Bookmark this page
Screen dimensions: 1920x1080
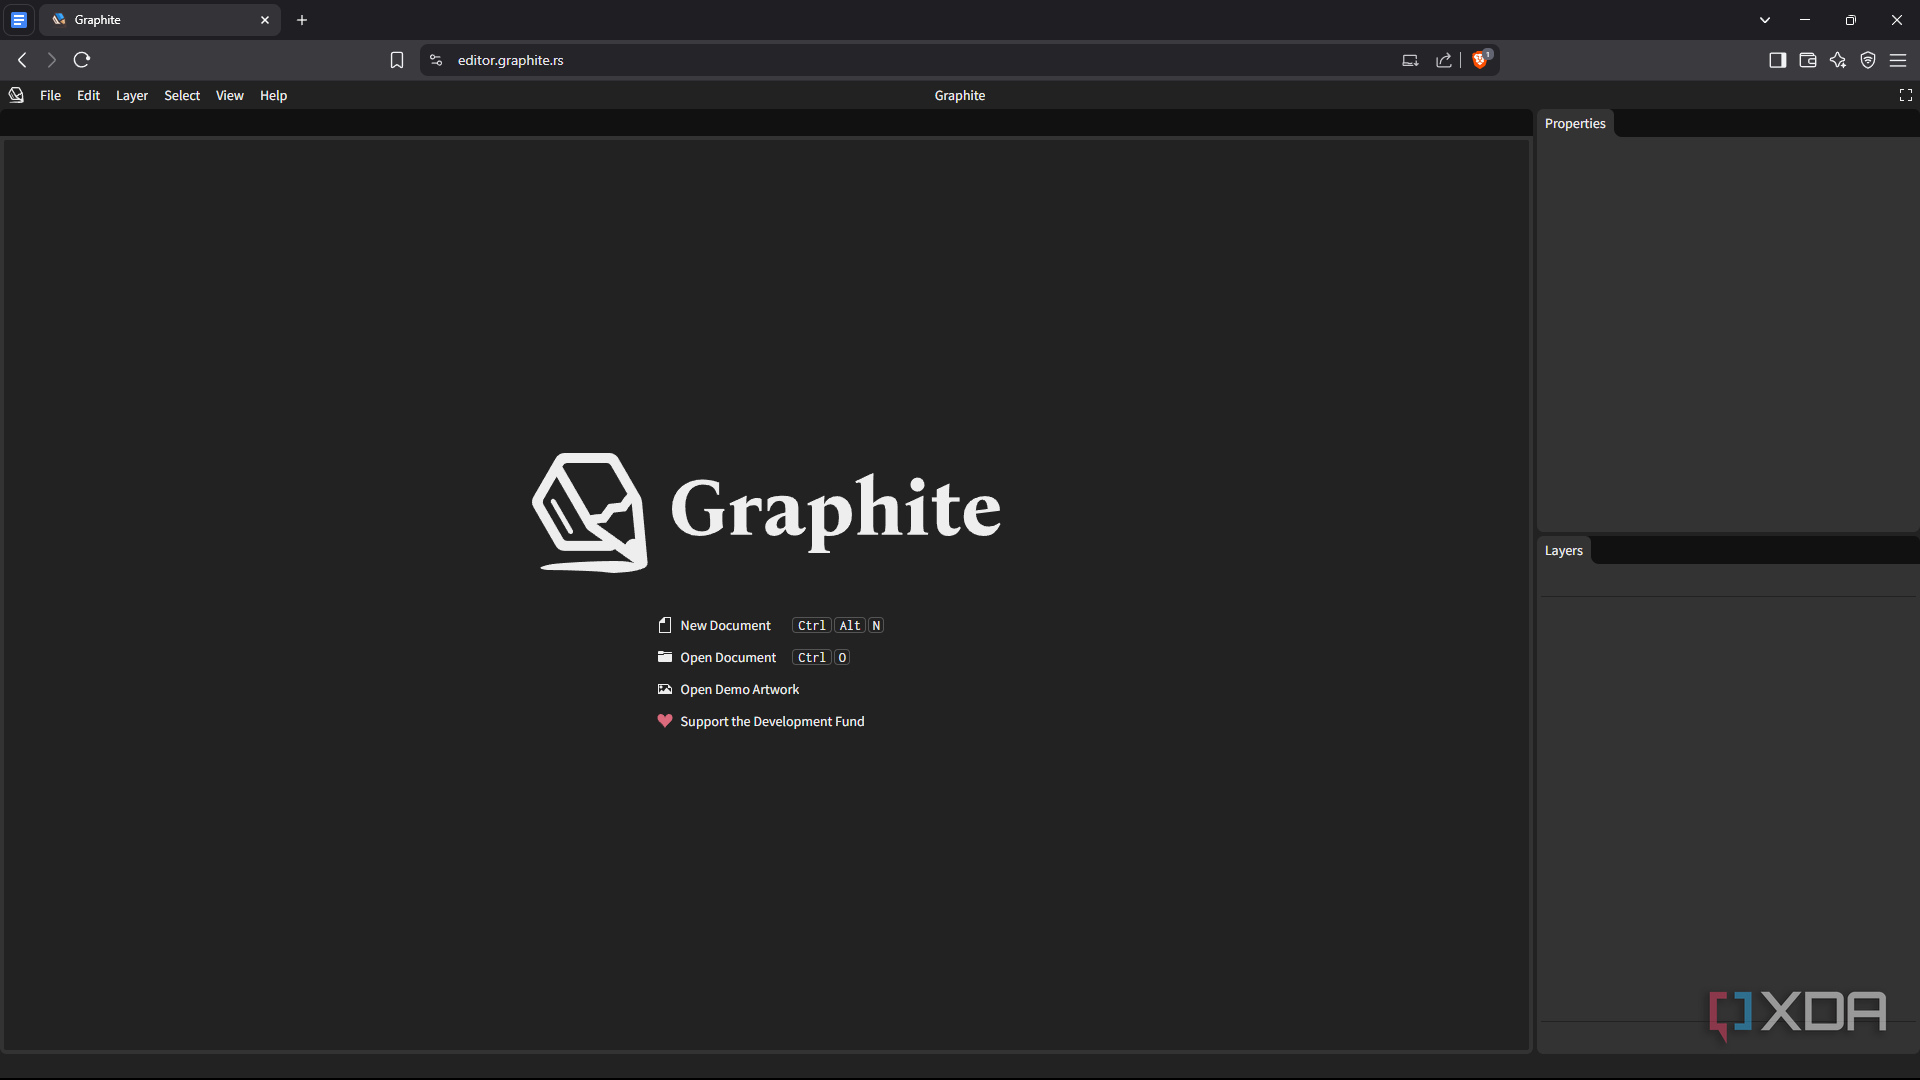click(x=397, y=60)
